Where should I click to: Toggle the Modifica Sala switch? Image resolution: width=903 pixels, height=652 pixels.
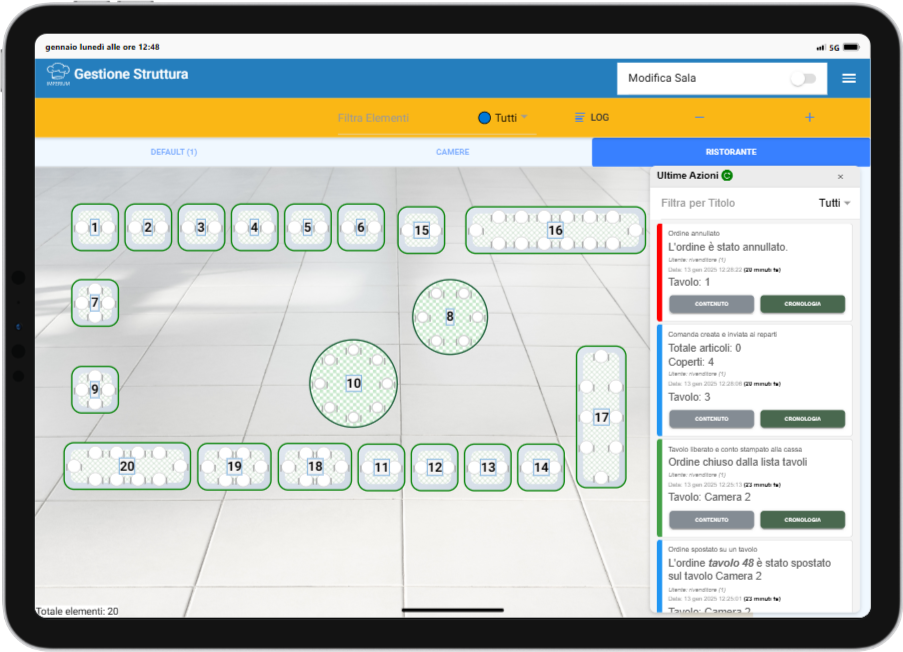point(803,79)
